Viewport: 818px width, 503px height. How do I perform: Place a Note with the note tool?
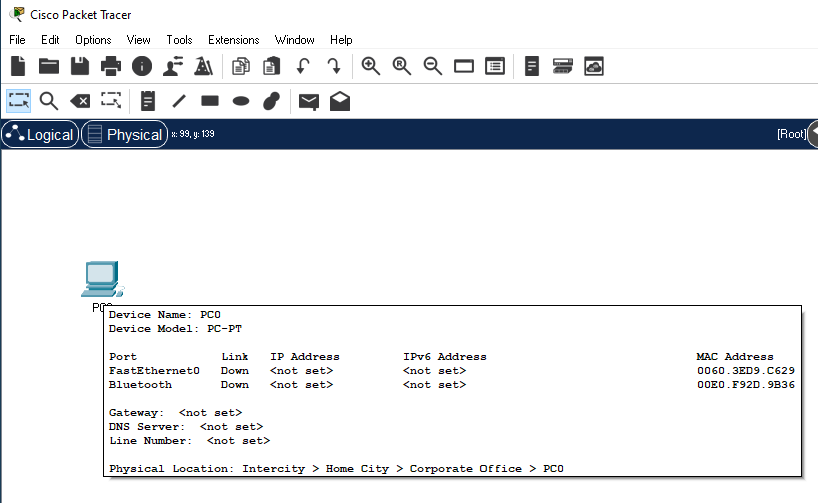(x=148, y=101)
